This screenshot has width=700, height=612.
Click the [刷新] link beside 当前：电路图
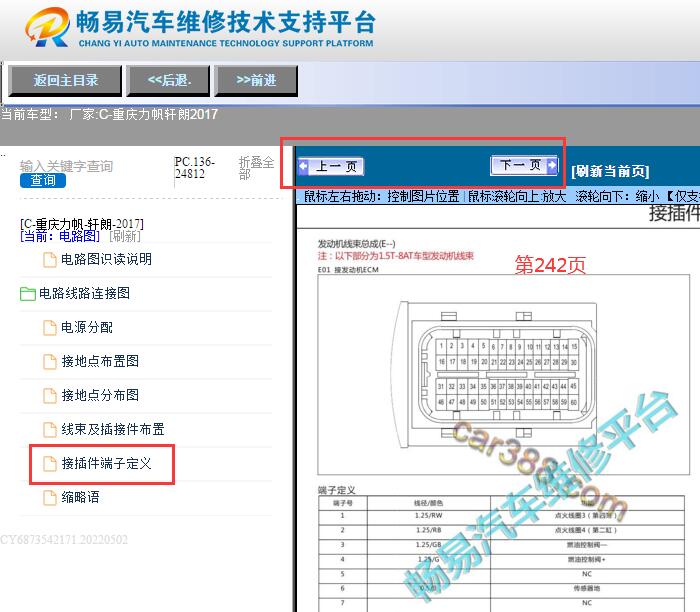125,236
